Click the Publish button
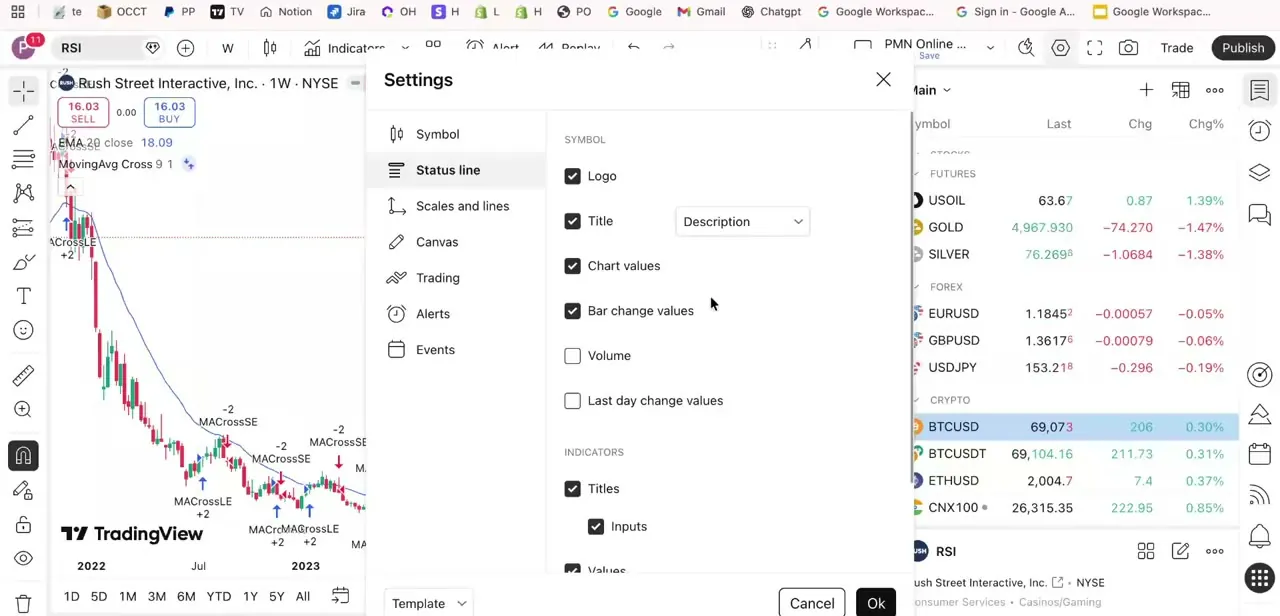The height and width of the screenshot is (616, 1280). [x=1243, y=48]
